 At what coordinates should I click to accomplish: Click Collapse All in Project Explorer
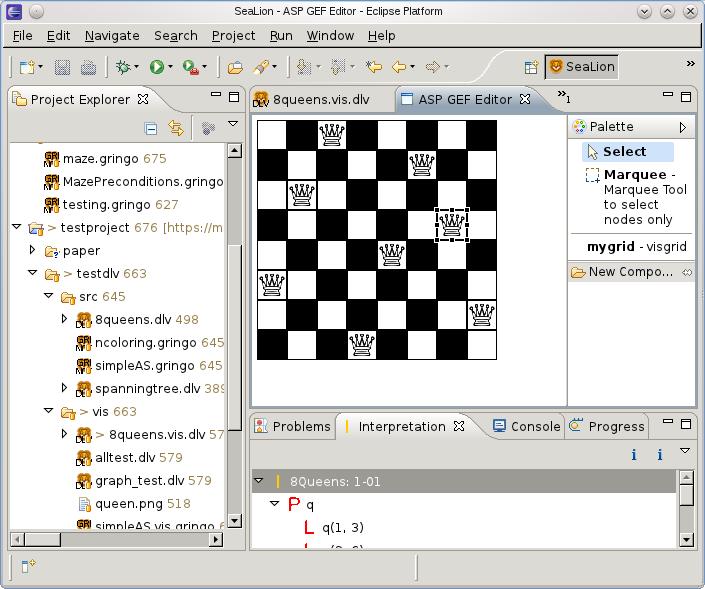point(151,128)
